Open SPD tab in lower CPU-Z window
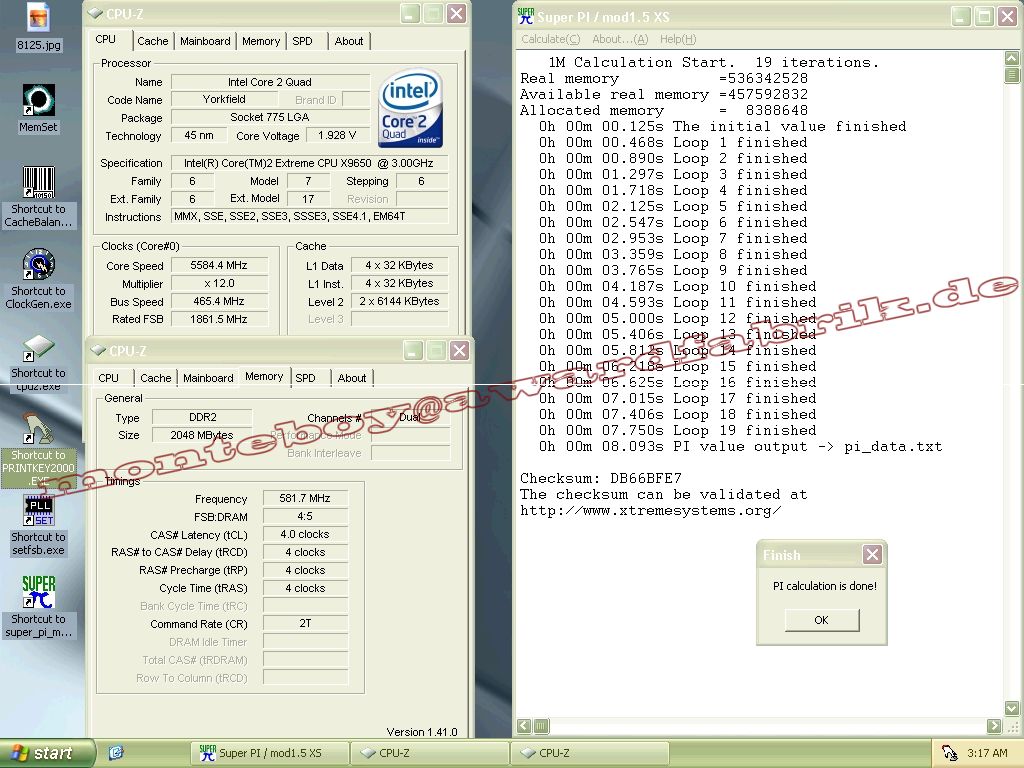 pyautogui.click(x=306, y=378)
